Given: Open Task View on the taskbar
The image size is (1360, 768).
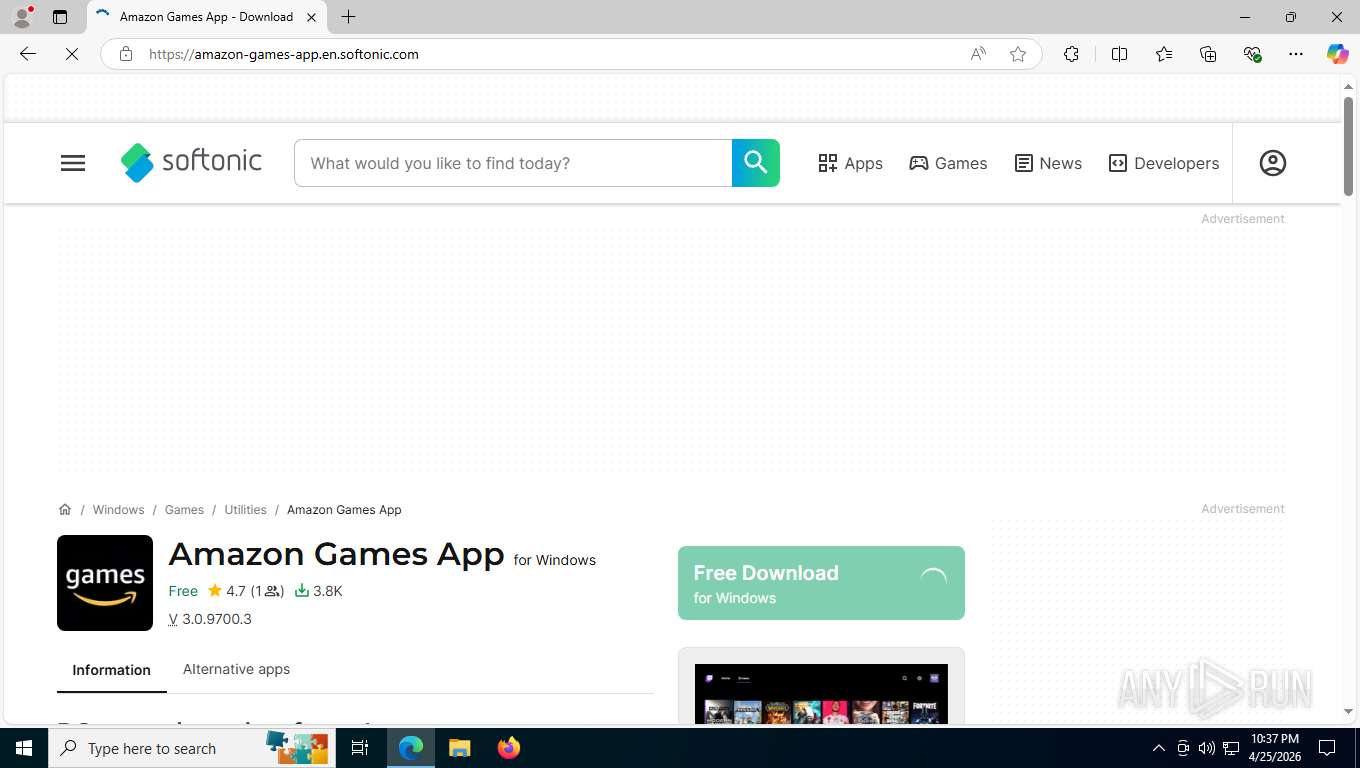Looking at the screenshot, I should point(360,748).
